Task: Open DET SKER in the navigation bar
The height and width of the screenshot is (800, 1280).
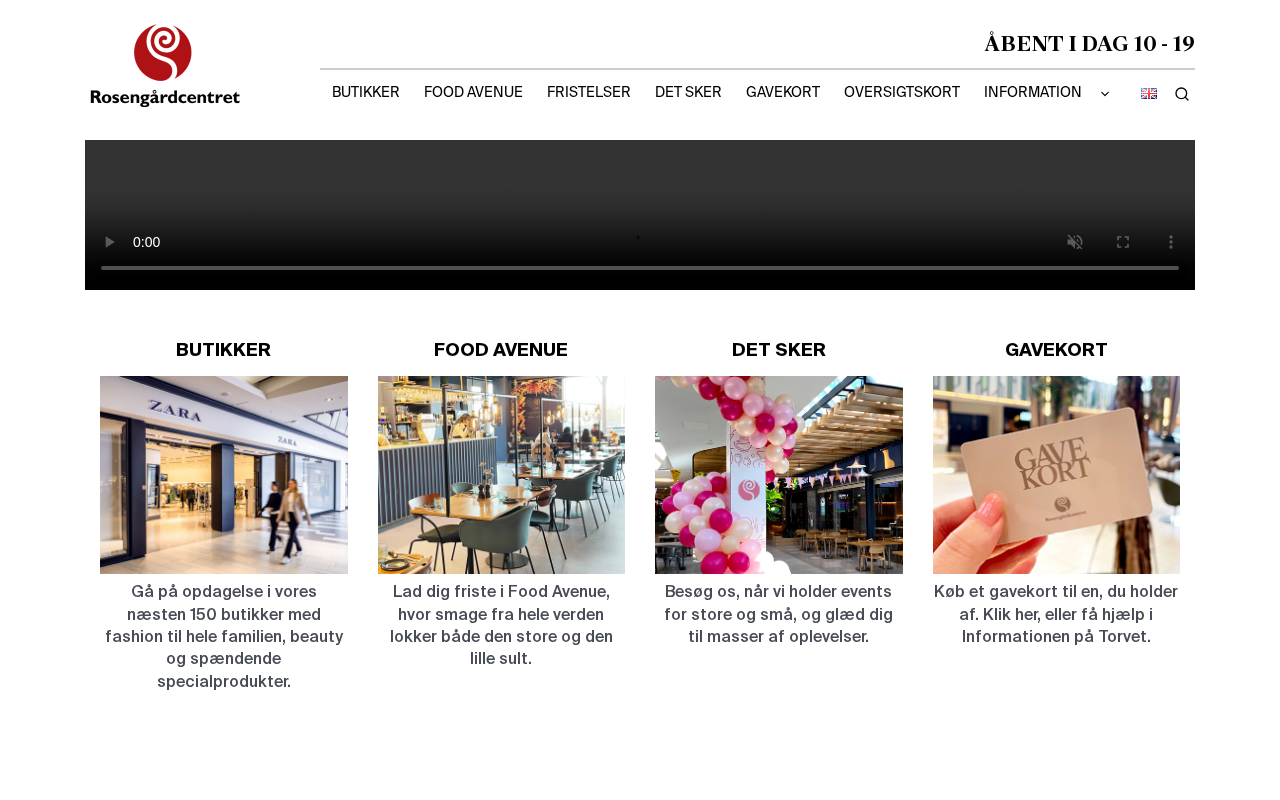Action: pyautogui.click(x=688, y=92)
